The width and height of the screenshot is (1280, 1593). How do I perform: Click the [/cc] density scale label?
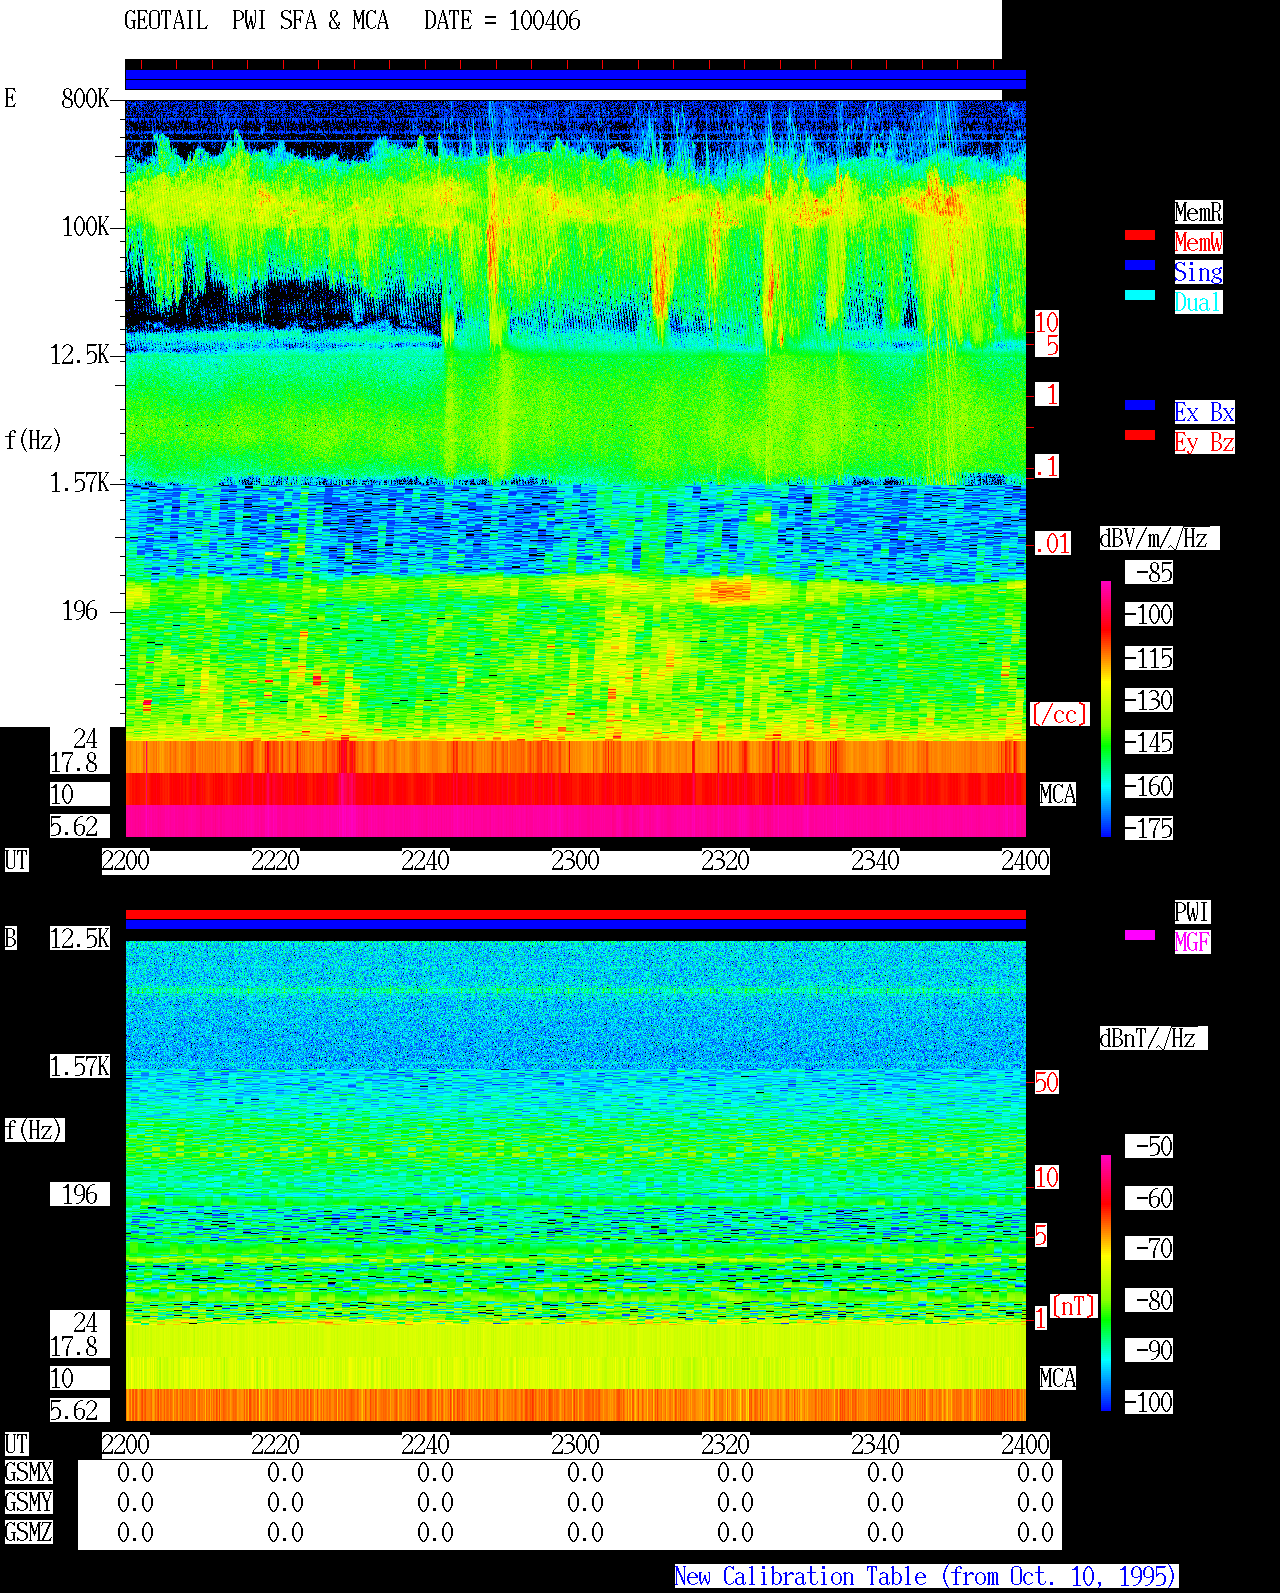(1059, 715)
